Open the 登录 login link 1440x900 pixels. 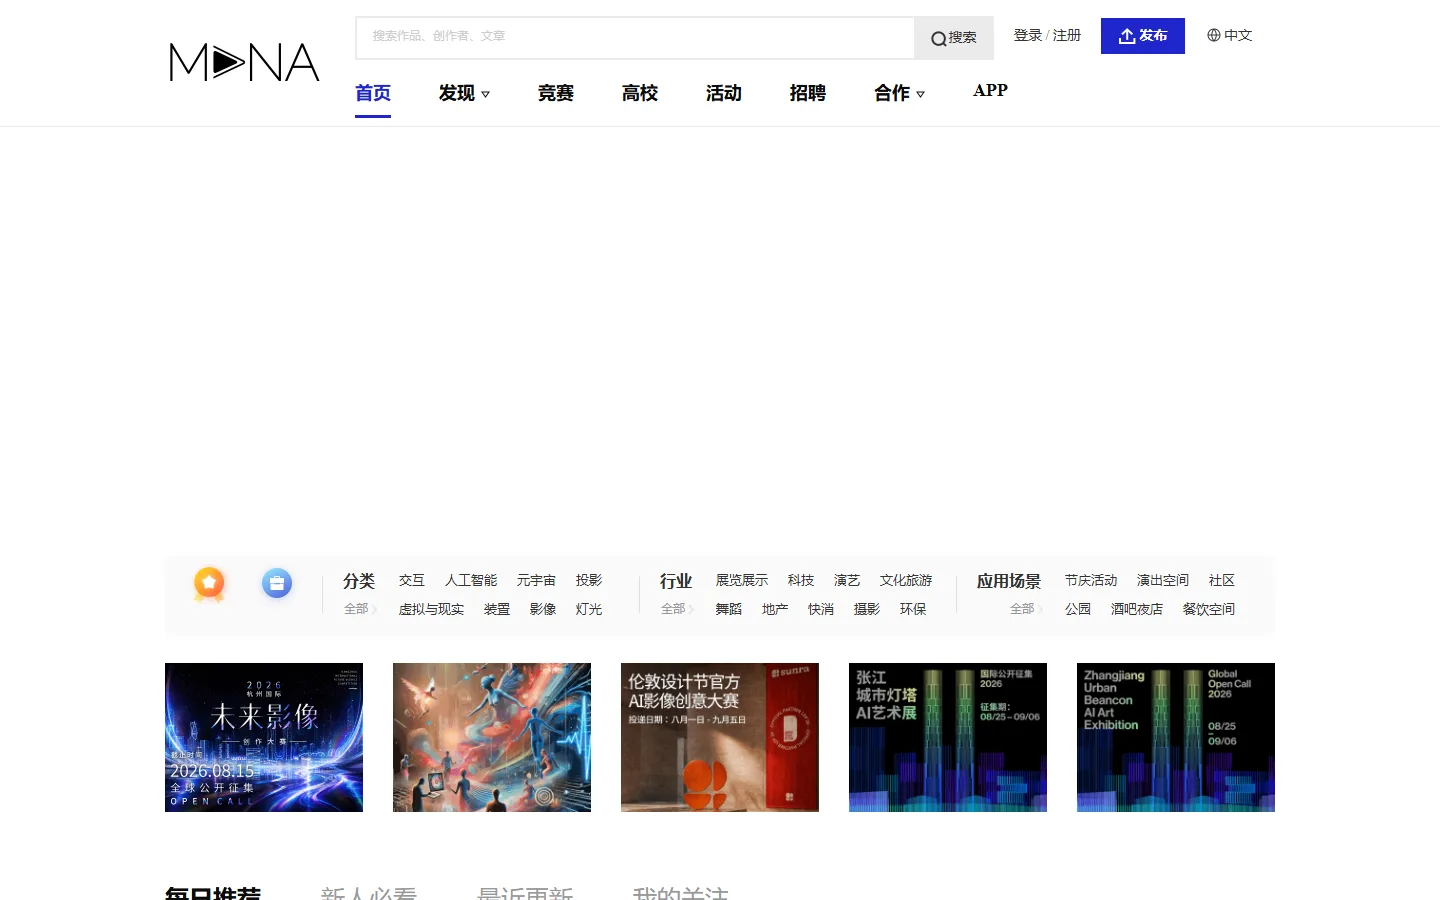coord(1028,35)
